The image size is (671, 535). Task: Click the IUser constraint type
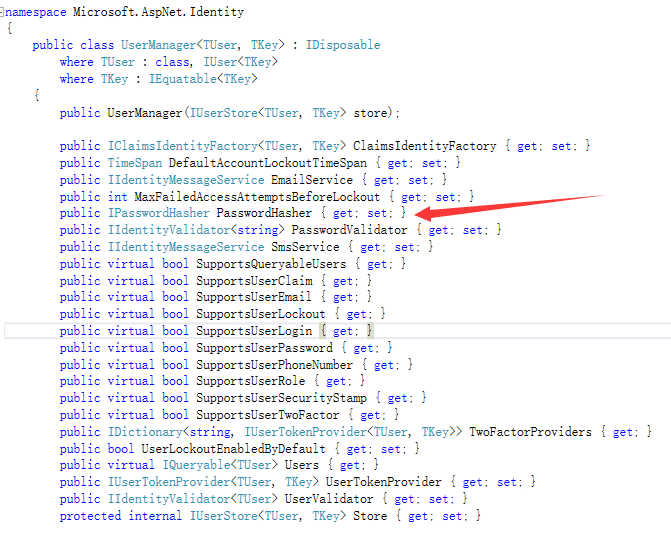(220, 62)
